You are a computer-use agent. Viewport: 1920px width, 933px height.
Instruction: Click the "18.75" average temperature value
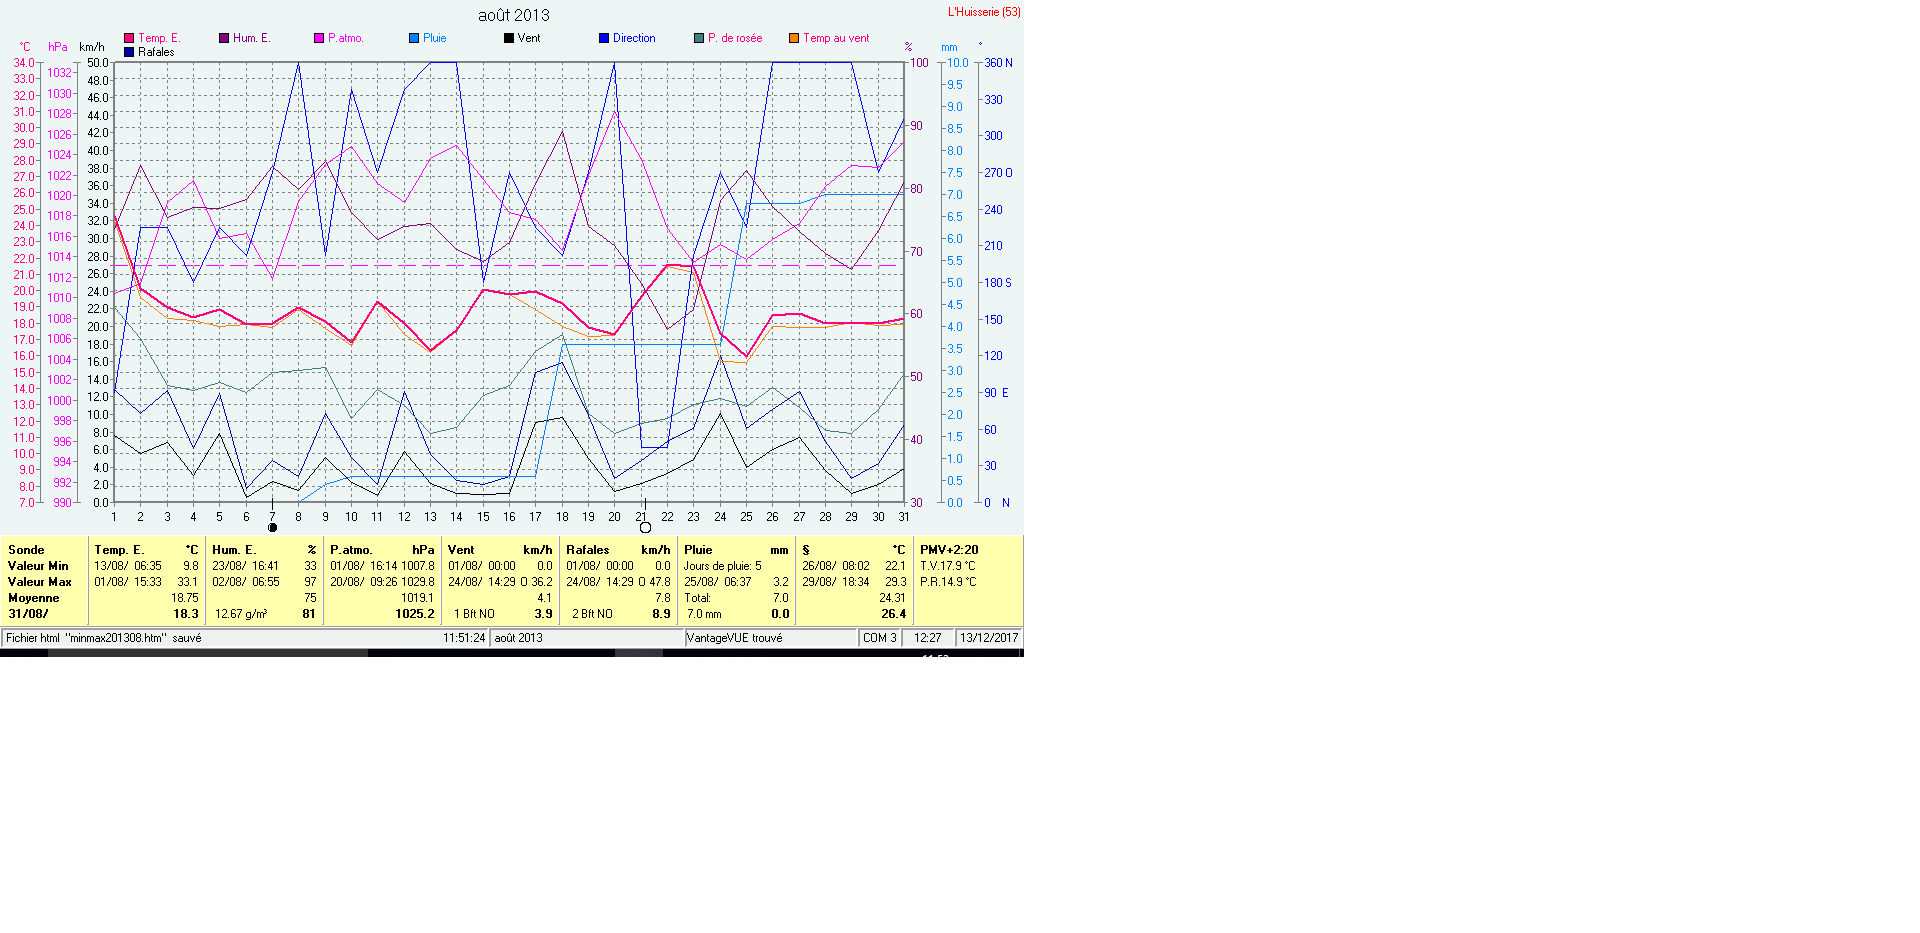pyautogui.click(x=185, y=598)
